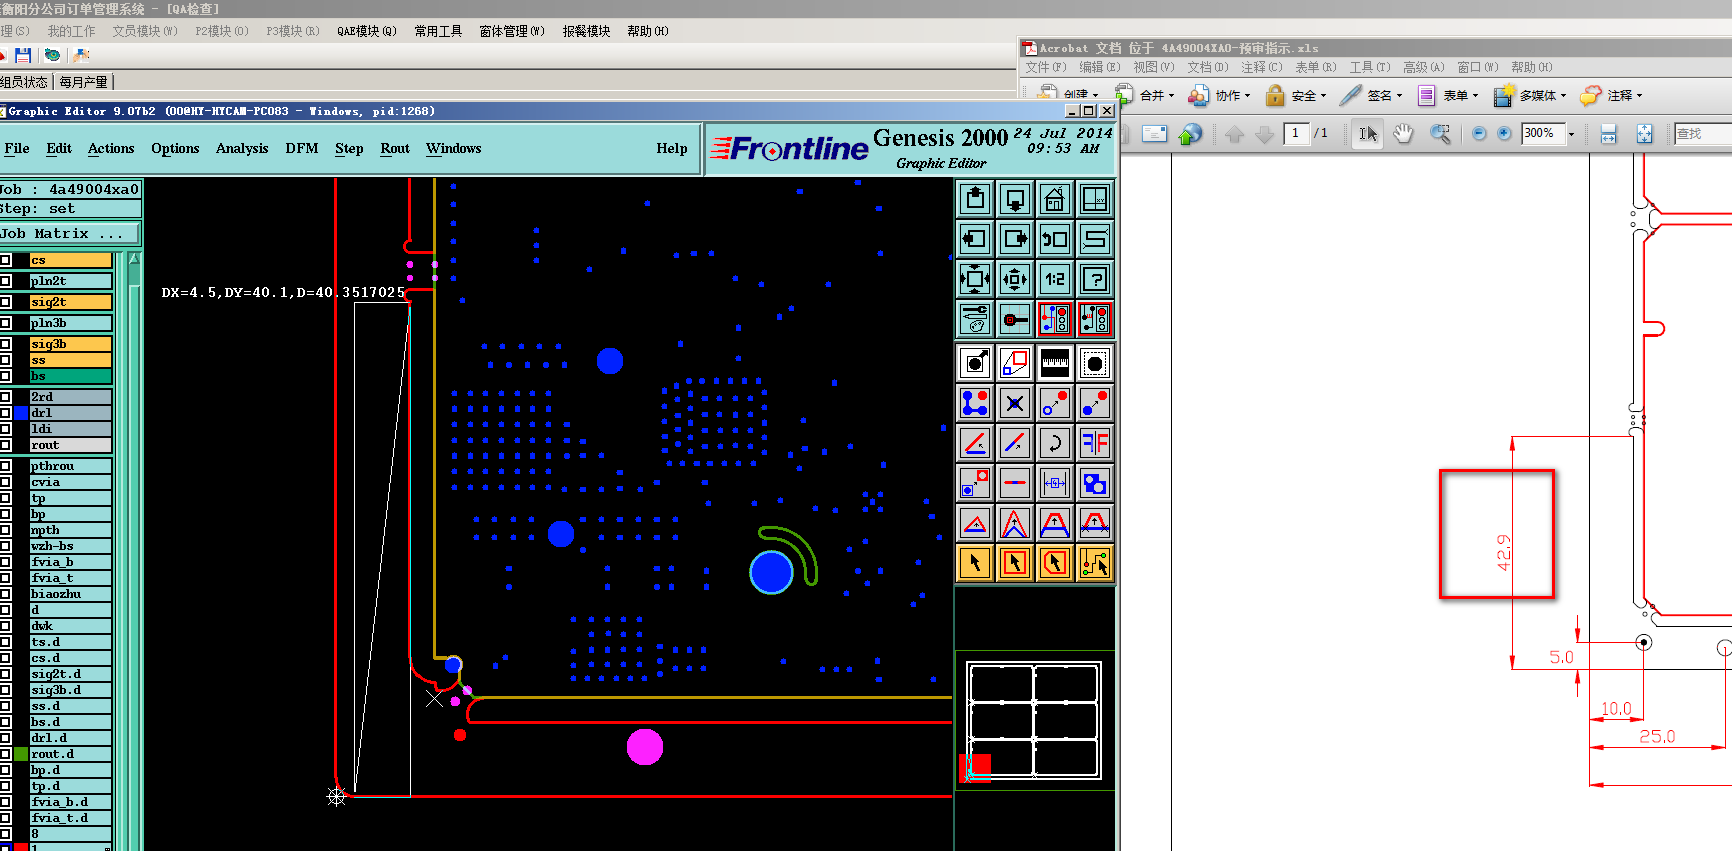Screen dimensions: 1732x851
Task: Select the biaozhu layer name
Action: point(70,594)
